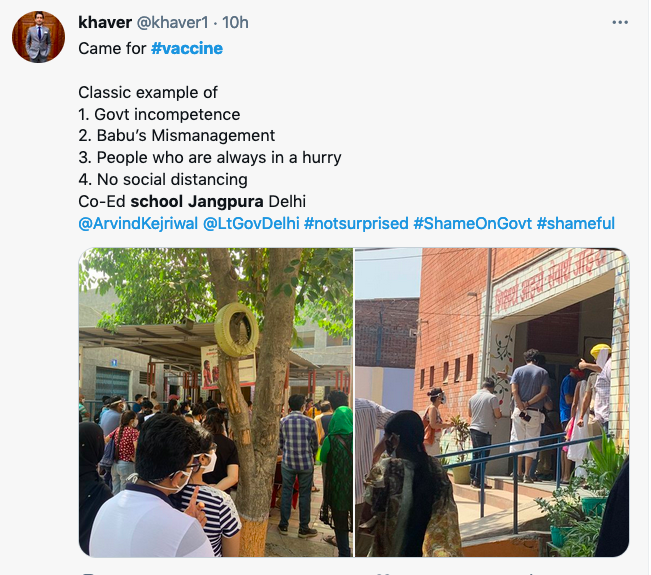Browse the #ShameOnGovt hashtag

tap(472, 224)
